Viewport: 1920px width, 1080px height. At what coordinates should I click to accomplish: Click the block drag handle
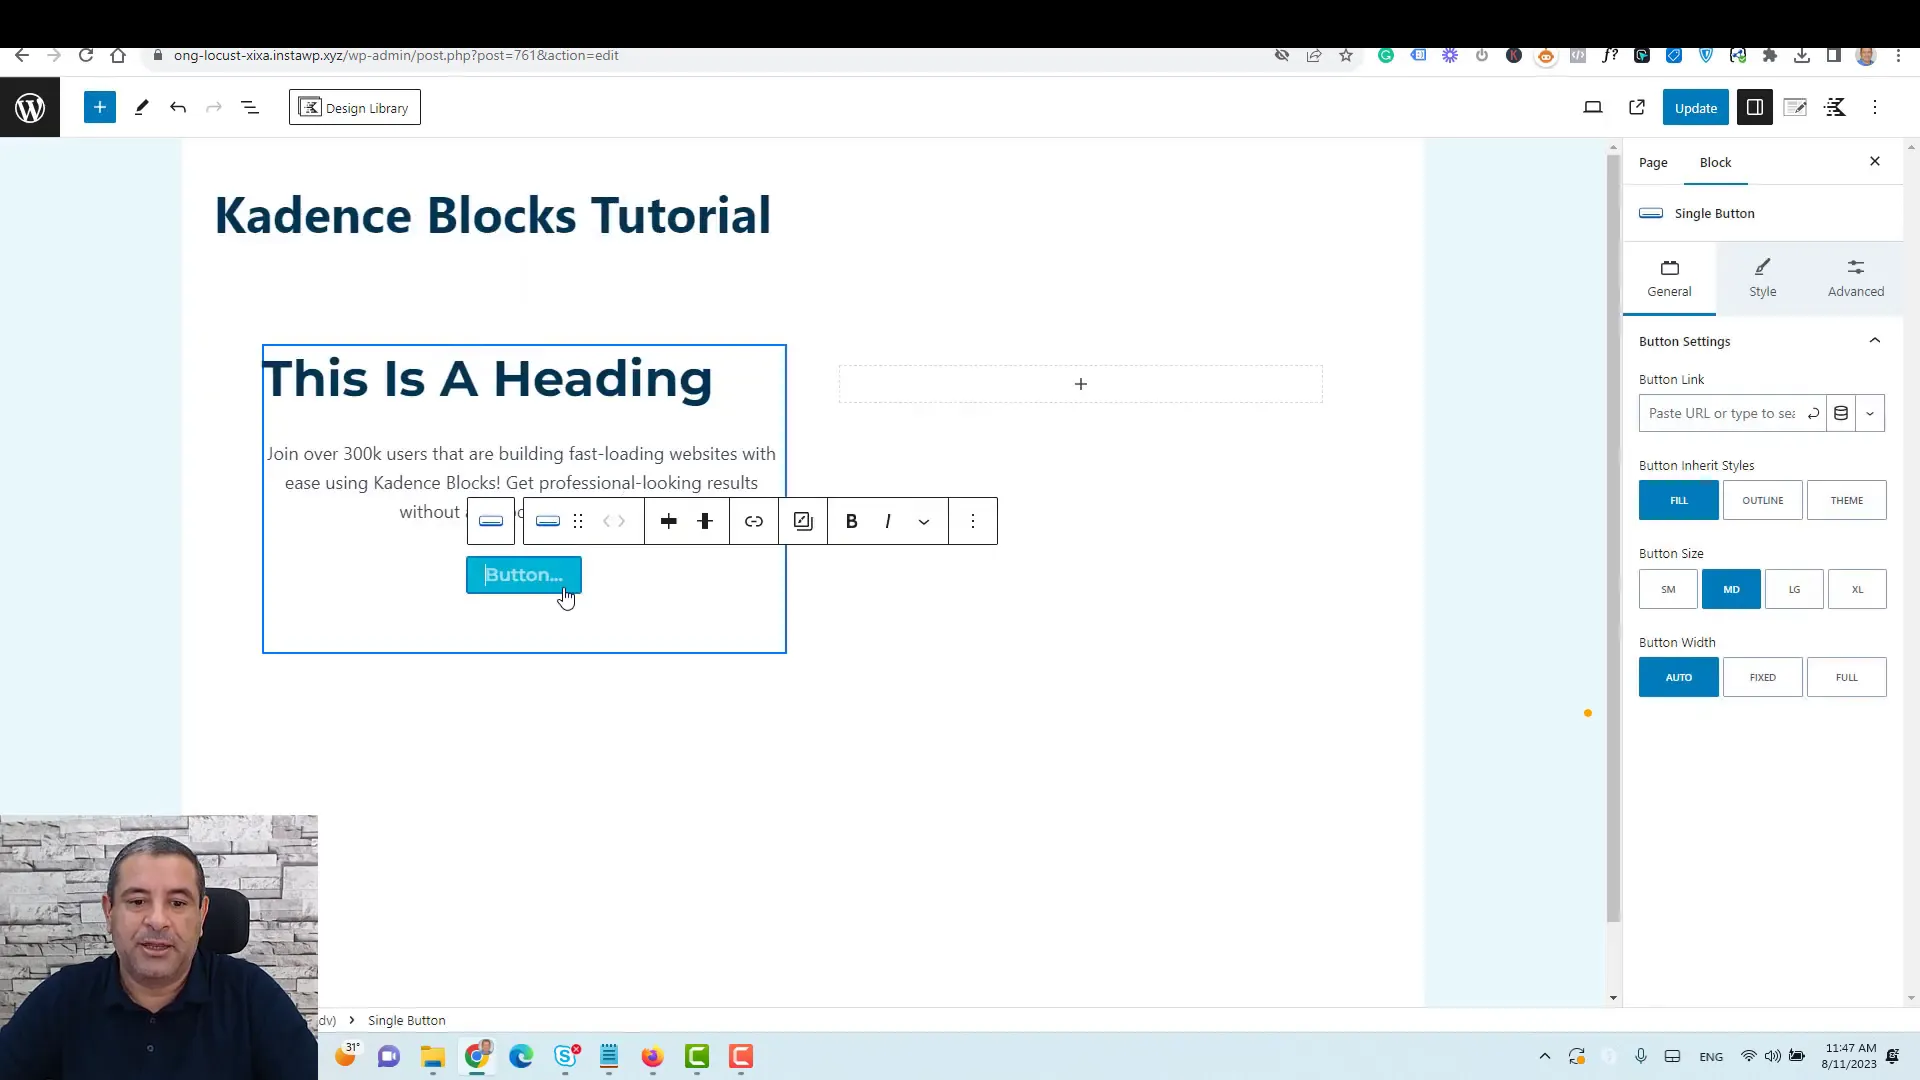(578, 521)
